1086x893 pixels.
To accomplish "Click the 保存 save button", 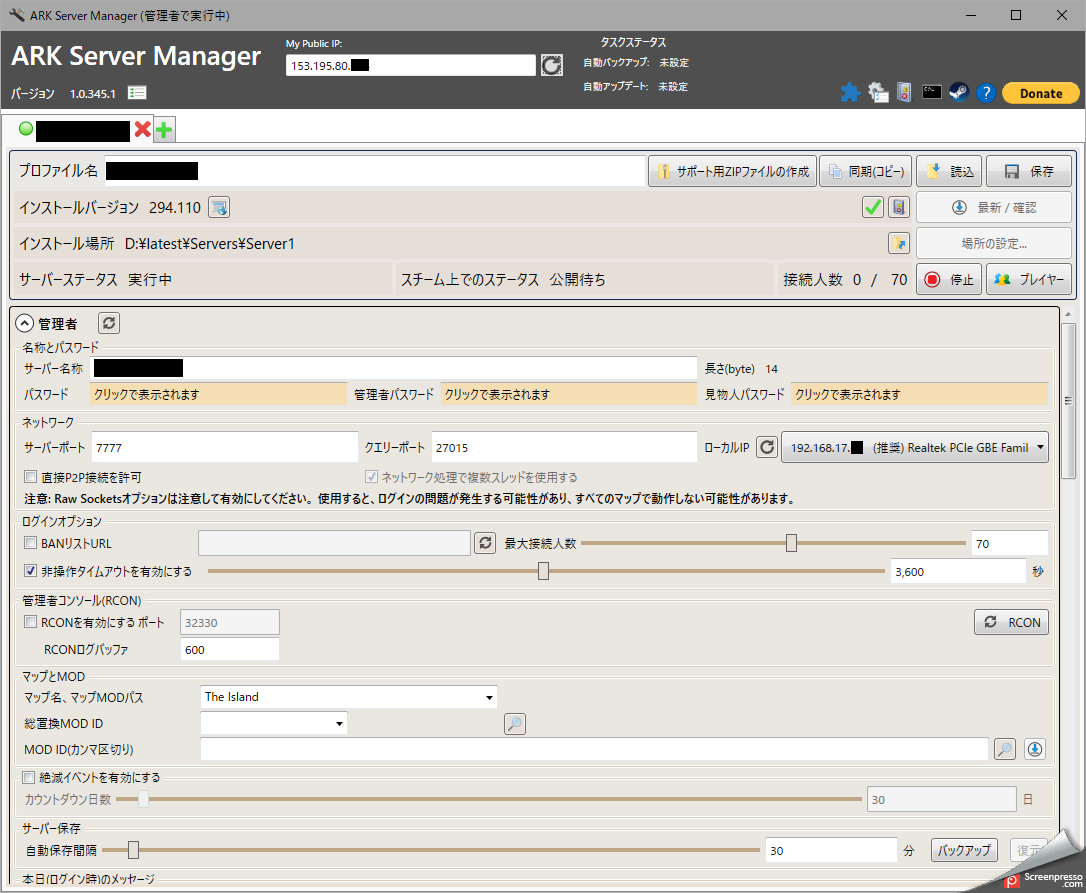I will point(1029,171).
